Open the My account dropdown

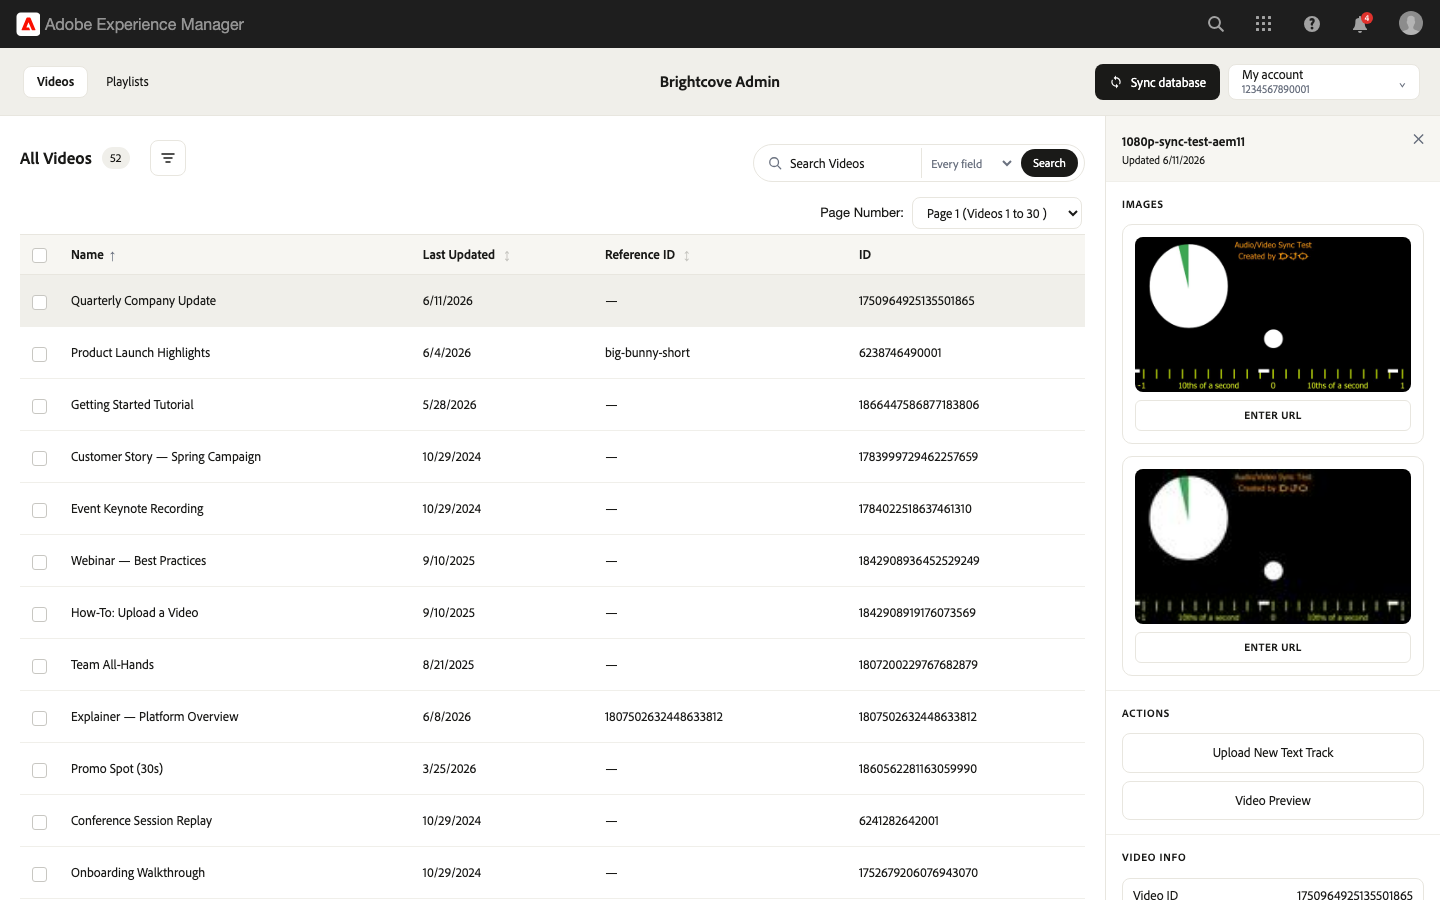point(1324,82)
